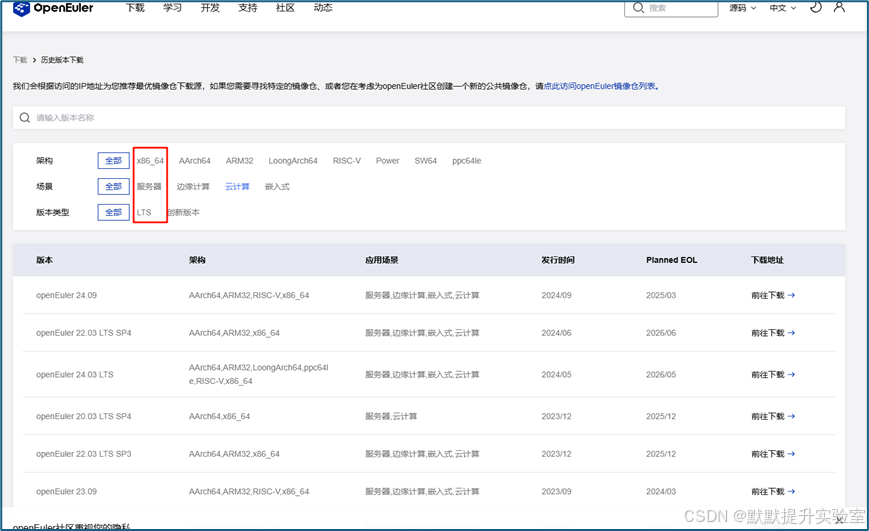This screenshot has height=531, width=869.
Task: Click the 历史版本下载 breadcrumb text
Action: [x=62, y=60]
